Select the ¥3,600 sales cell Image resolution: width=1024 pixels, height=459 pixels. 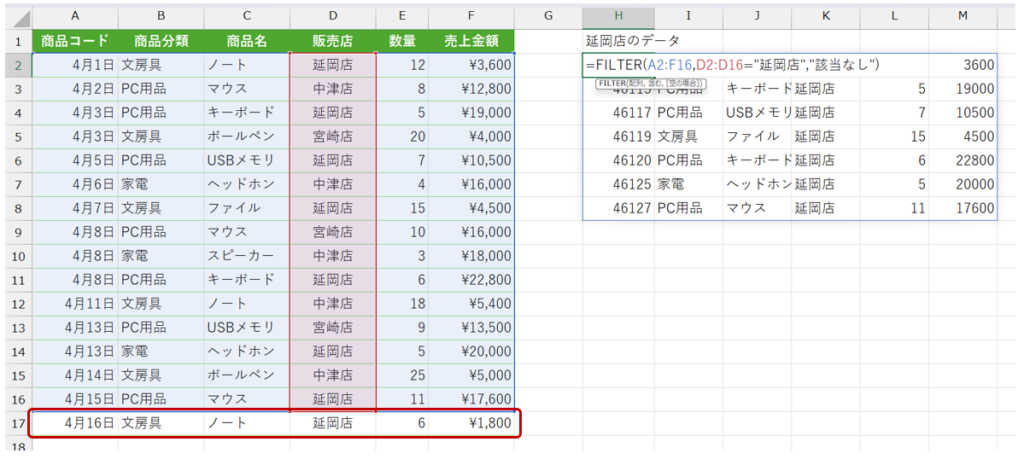[472, 65]
